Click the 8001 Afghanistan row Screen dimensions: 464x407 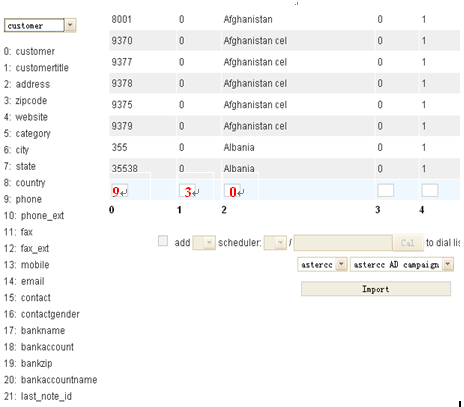[284, 19]
